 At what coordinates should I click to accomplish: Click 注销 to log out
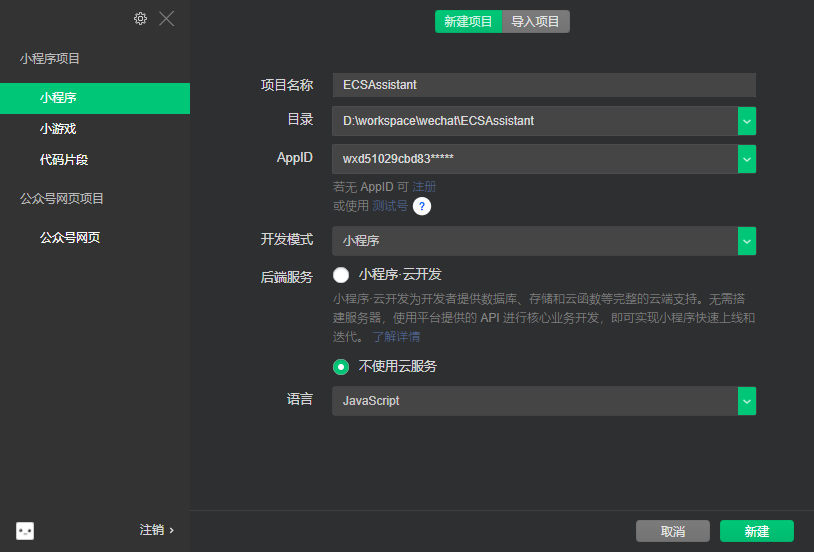coord(157,530)
